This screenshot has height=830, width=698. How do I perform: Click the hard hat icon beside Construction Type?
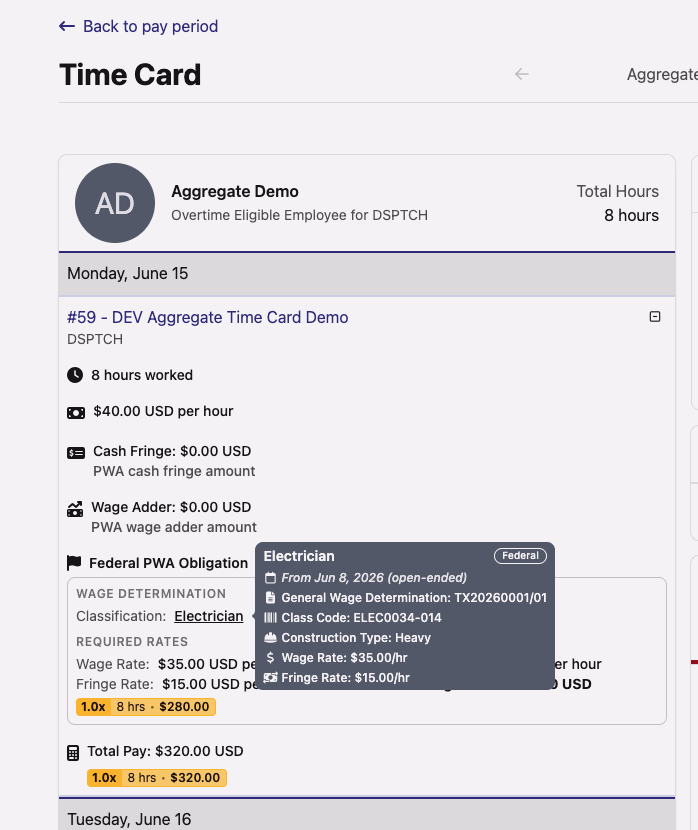[270, 637]
